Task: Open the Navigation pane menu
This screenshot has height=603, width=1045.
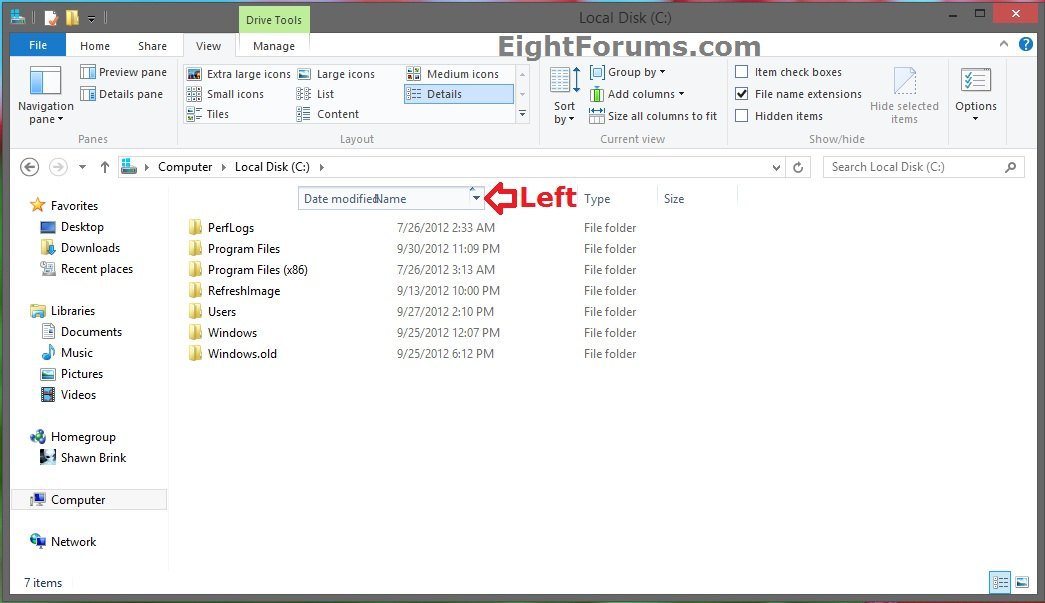Action: coord(45,96)
